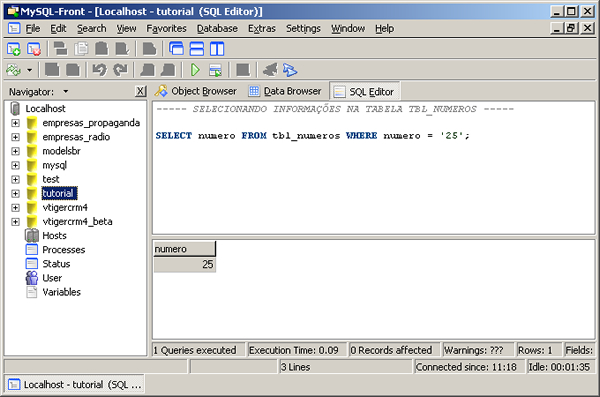Screen dimensions: 600x397
Task: Cascade the child windows
Action: [x=176, y=49]
